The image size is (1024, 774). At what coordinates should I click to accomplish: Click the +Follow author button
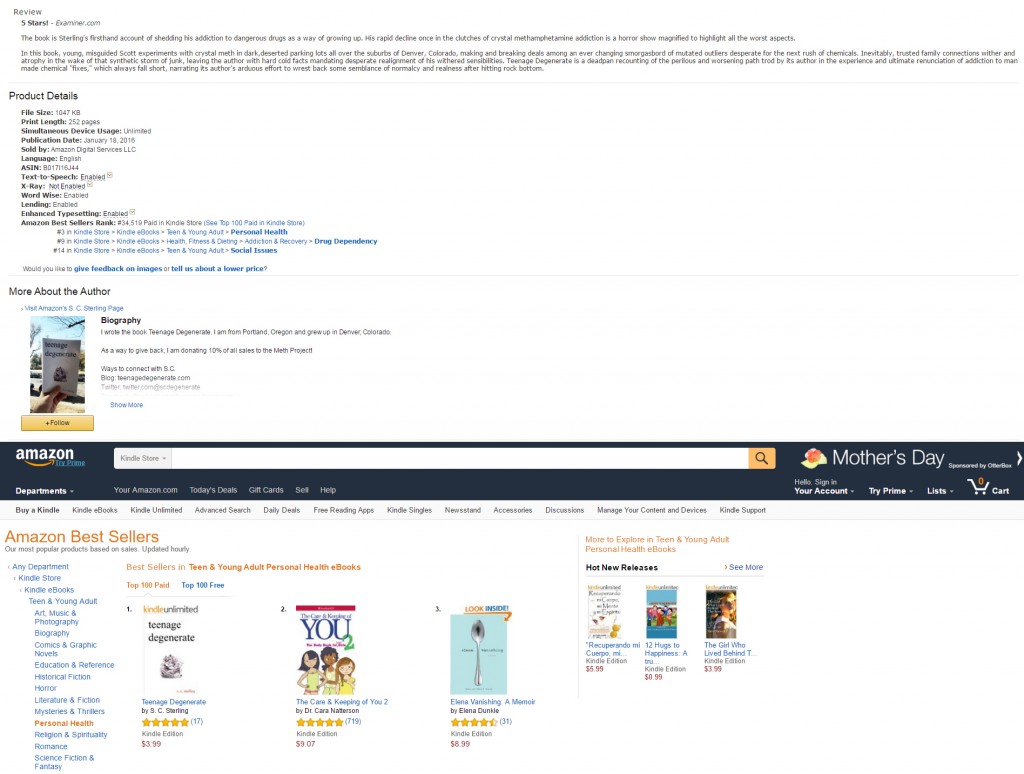(x=57, y=423)
